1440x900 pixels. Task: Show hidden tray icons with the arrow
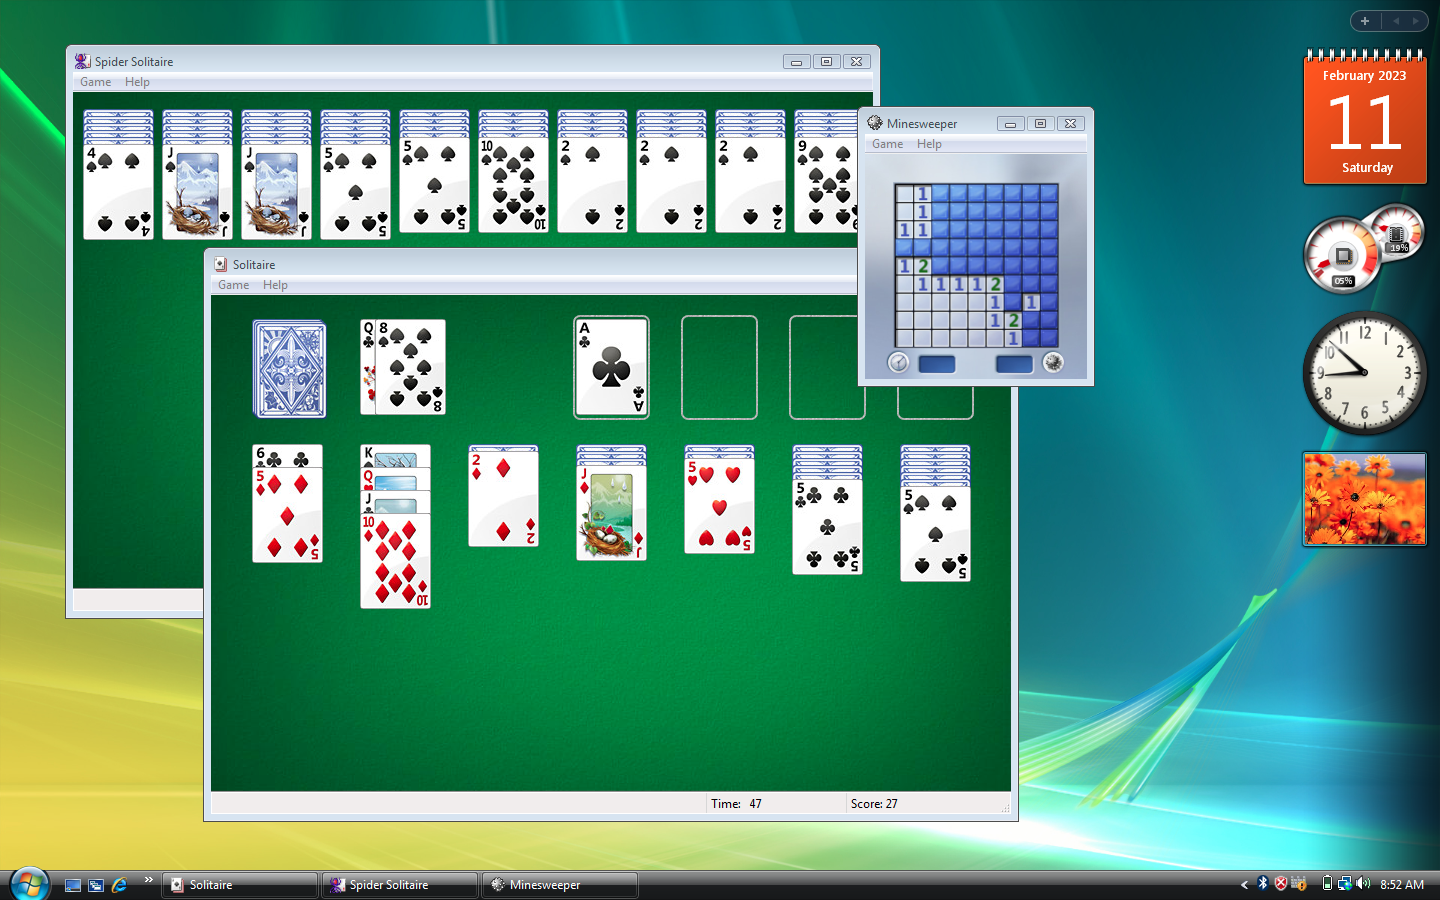1244,885
